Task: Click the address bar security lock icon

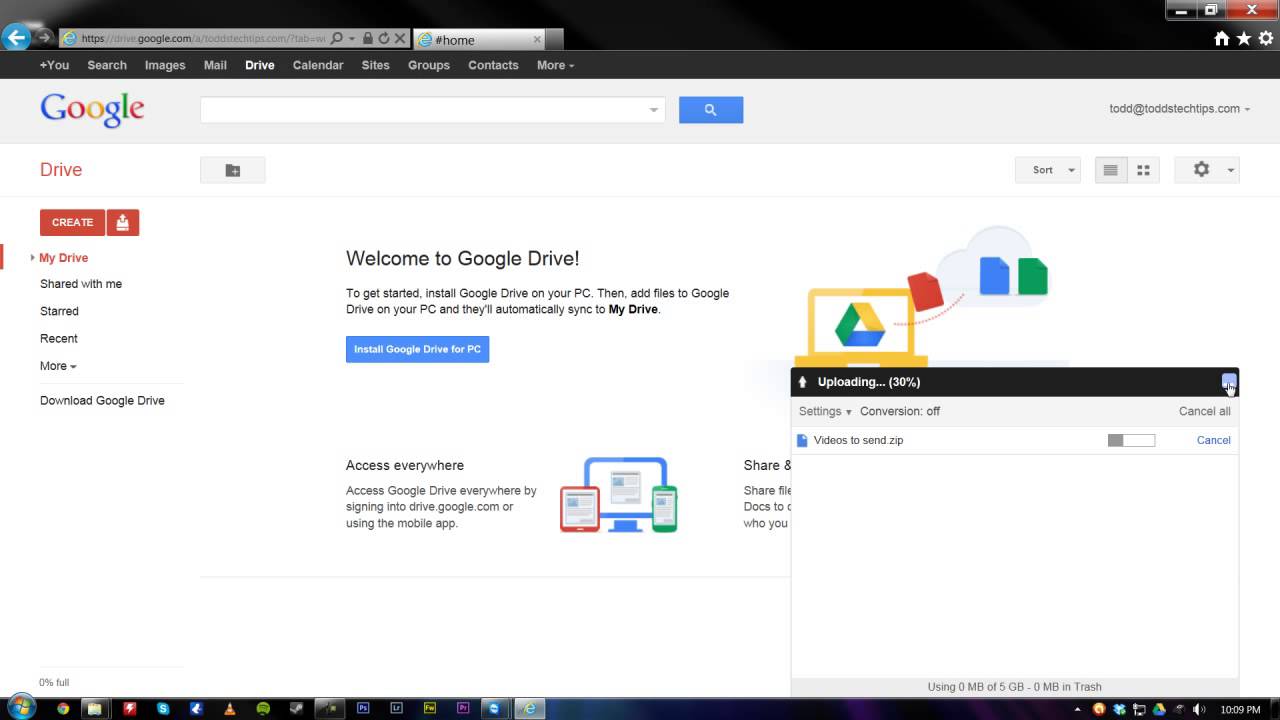Action: click(368, 39)
